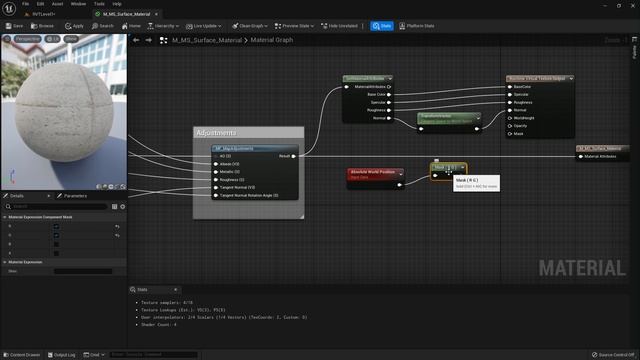
Task: Click Source Control Off status button
Action: 613,355
